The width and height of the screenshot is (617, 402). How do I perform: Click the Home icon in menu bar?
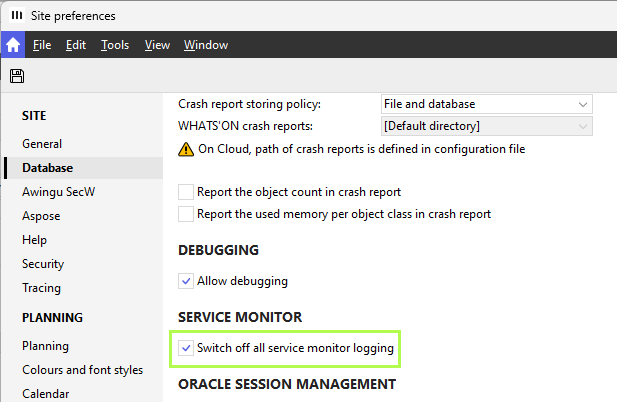tap(13, 45)
